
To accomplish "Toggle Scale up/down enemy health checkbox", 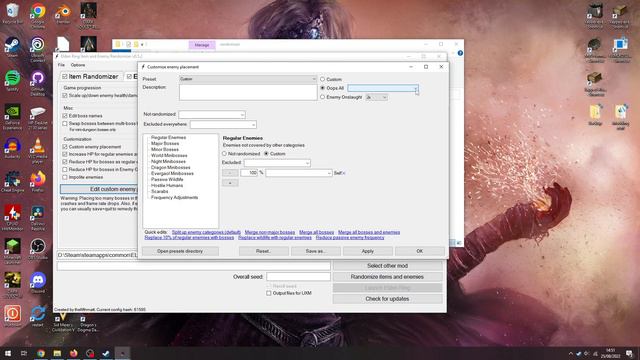I will click(x=64, y=95).
